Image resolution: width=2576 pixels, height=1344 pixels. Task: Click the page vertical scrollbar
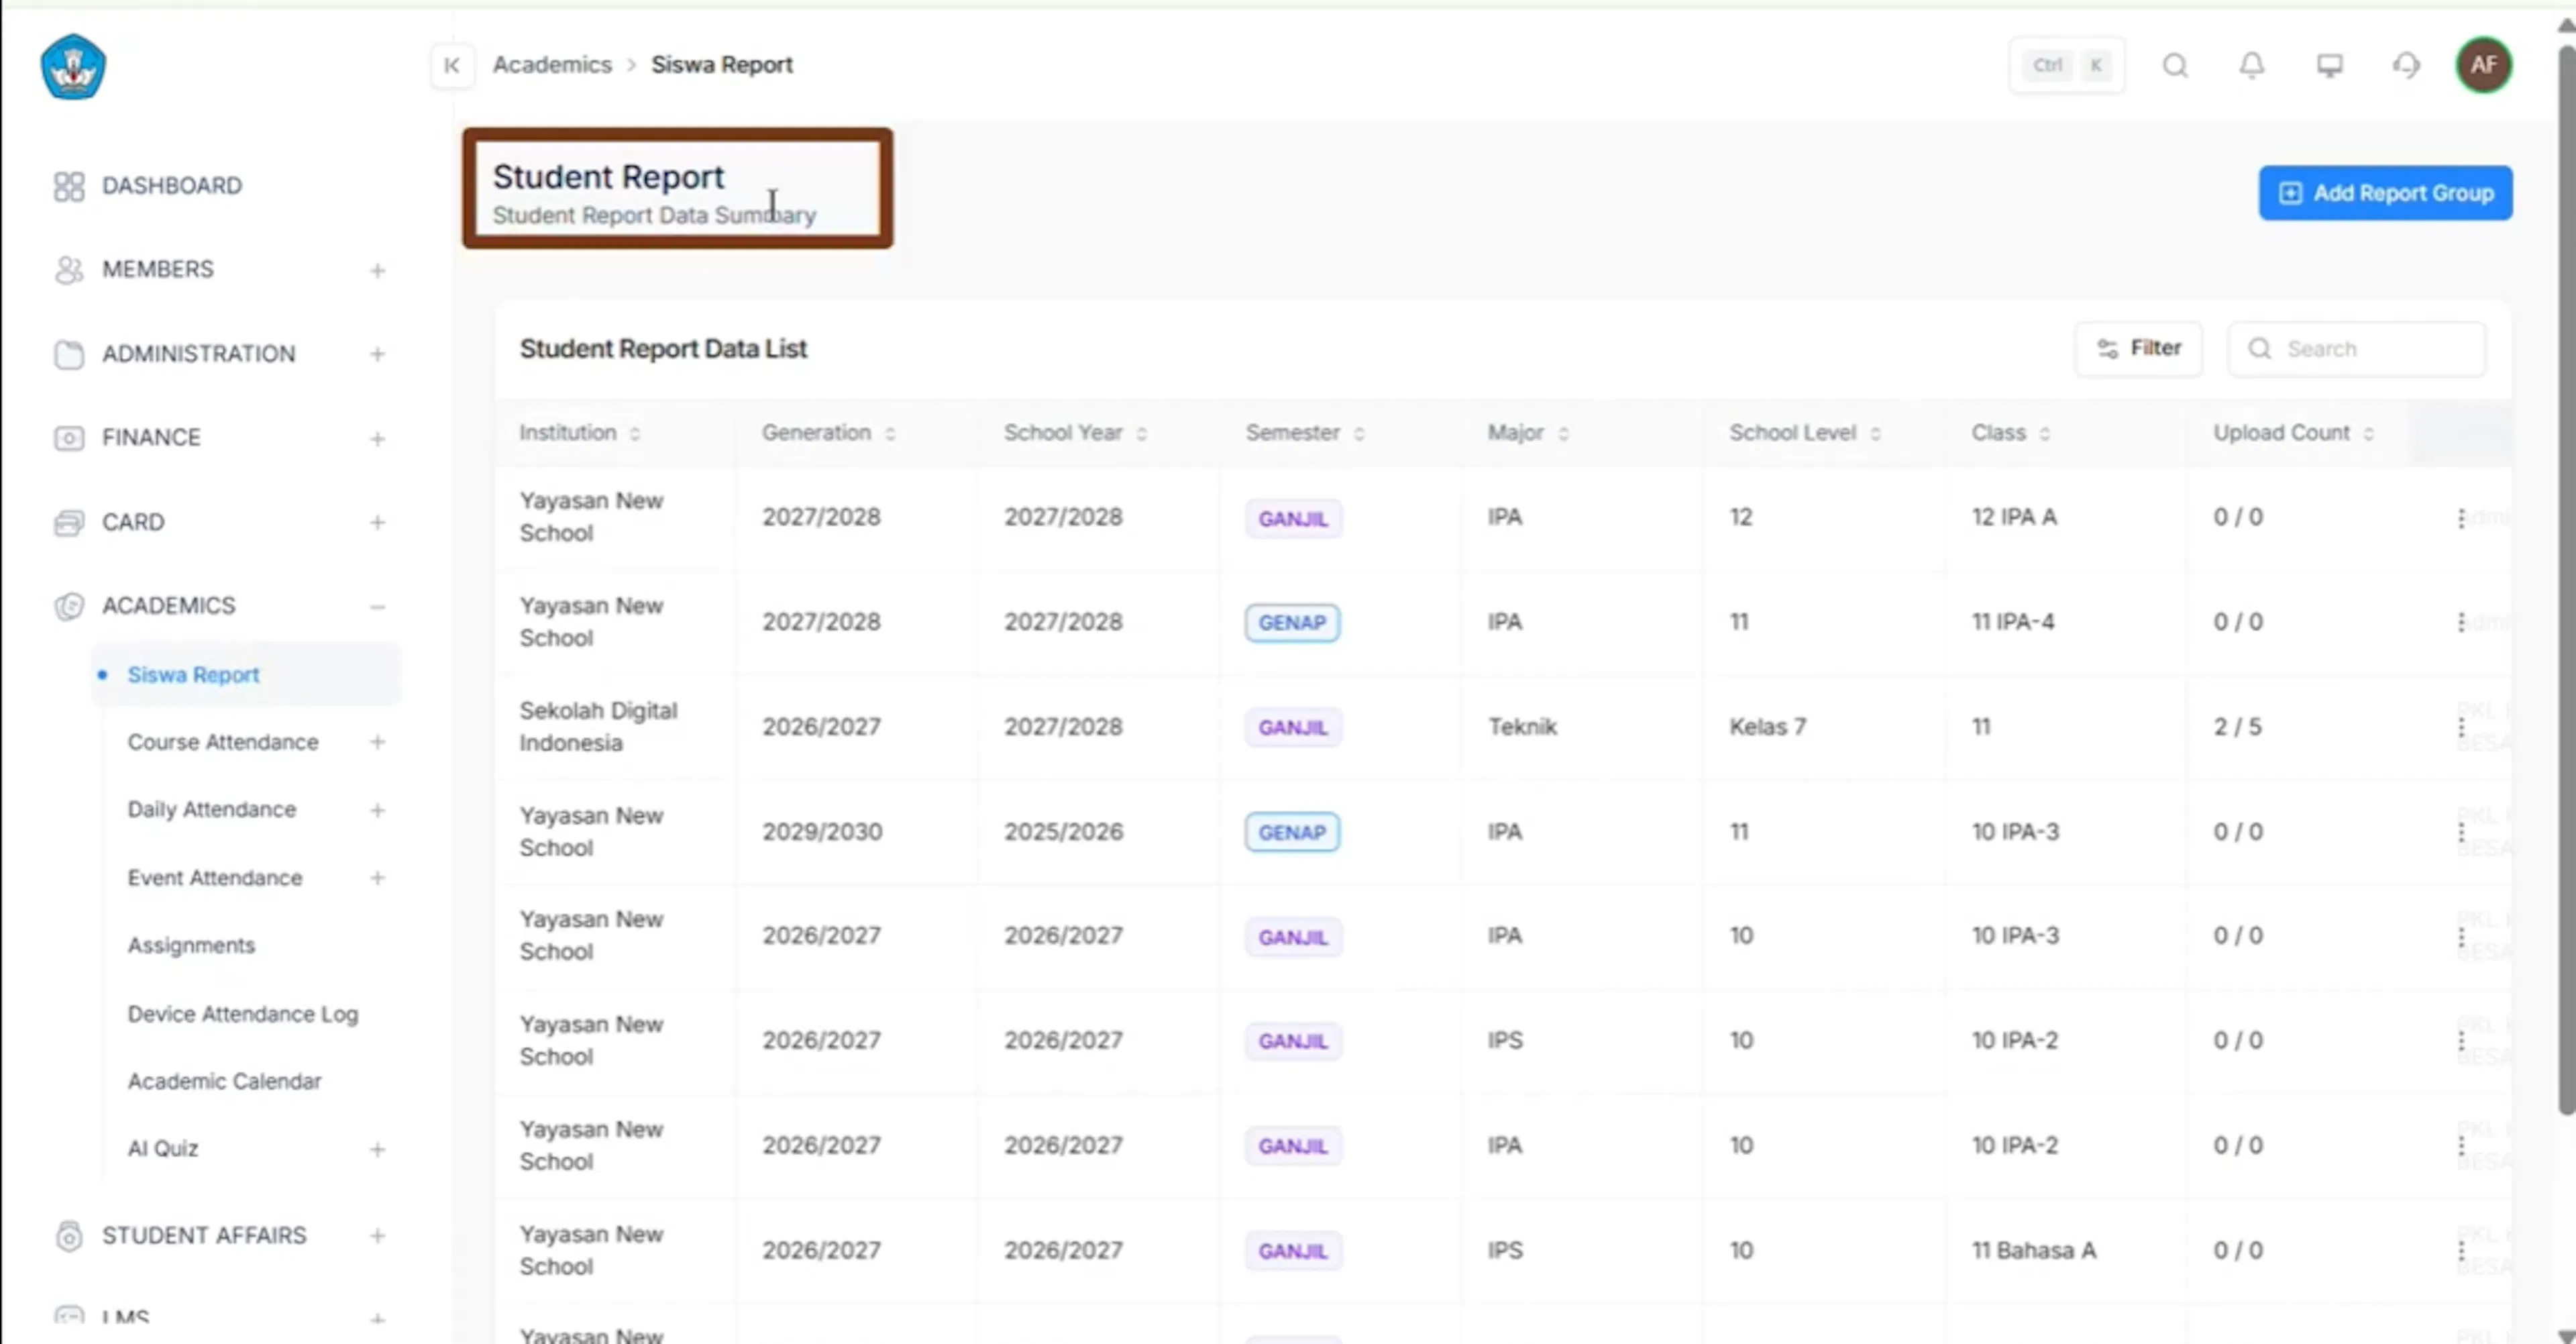[2566, 580]
